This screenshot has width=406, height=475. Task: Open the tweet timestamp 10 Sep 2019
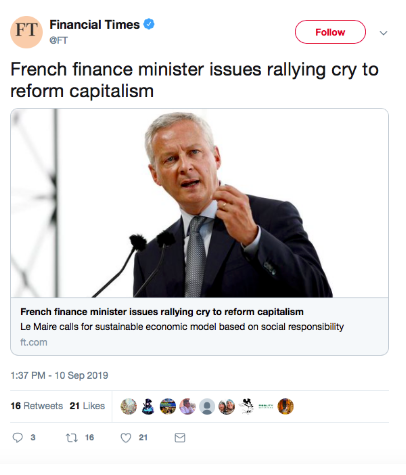click(x=59, y=375)
